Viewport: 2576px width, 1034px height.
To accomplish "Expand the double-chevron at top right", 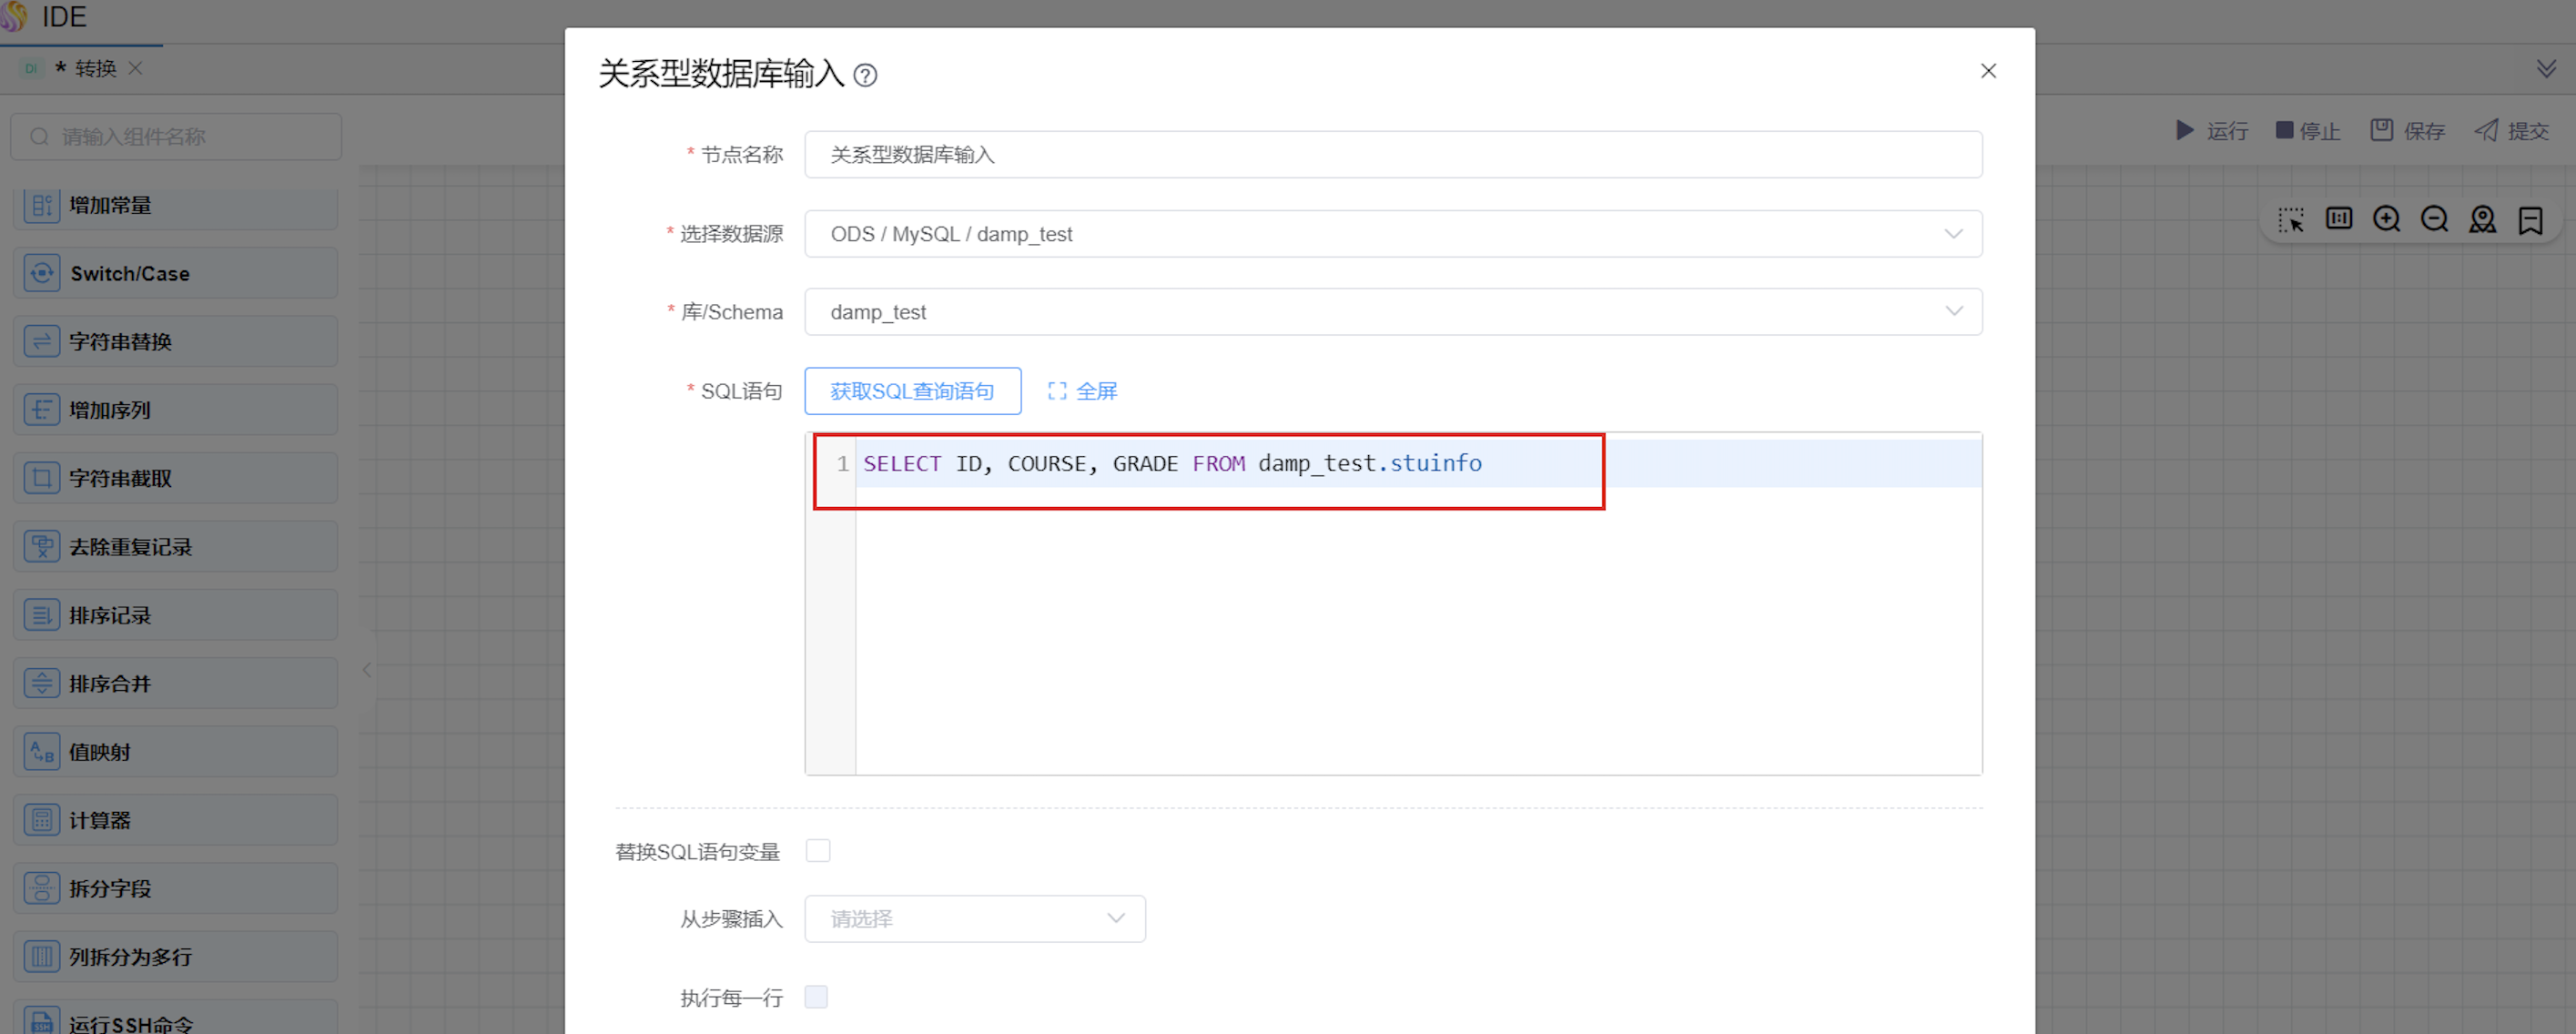I will pos(2546,68).
